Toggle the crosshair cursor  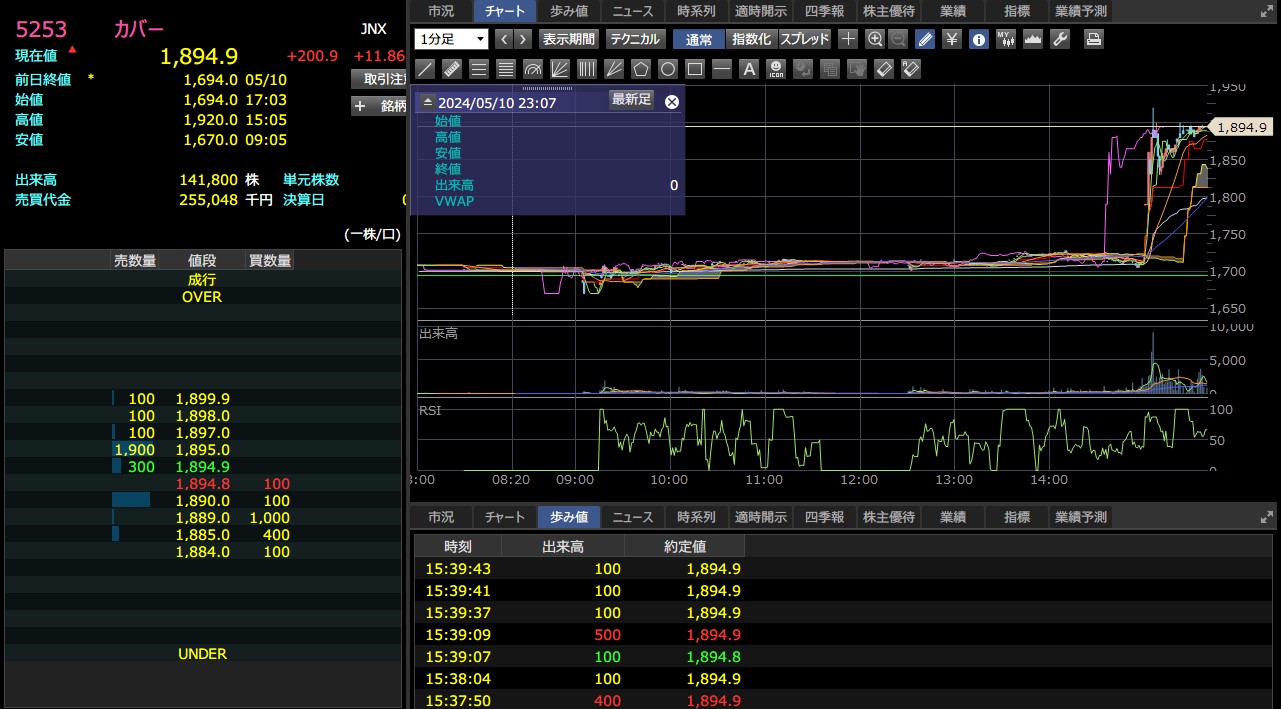coord(848,39)
